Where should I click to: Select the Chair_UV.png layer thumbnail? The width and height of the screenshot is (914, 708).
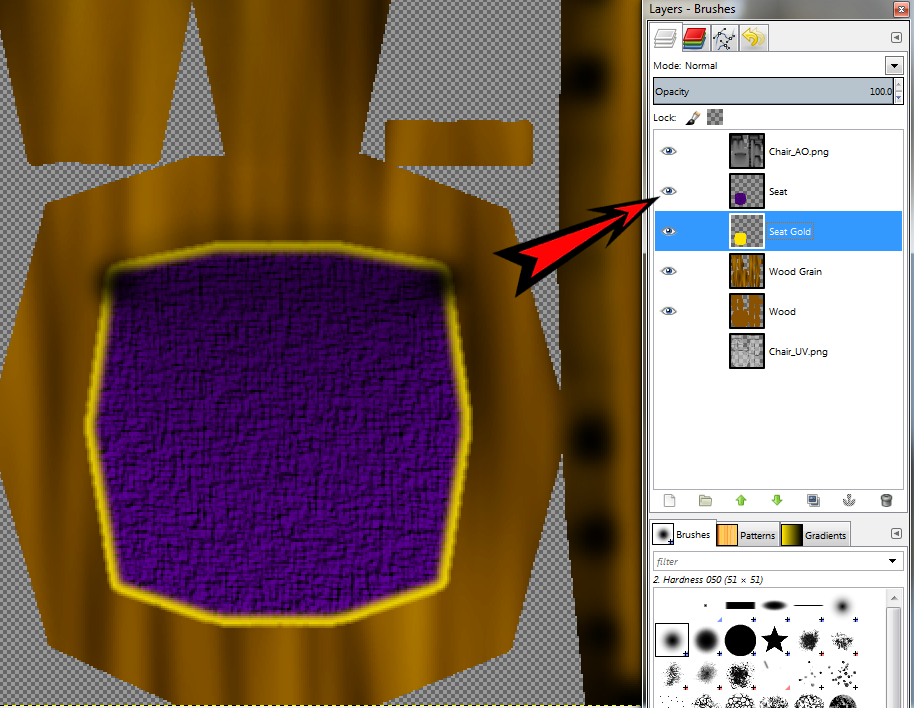pos(747,351)
